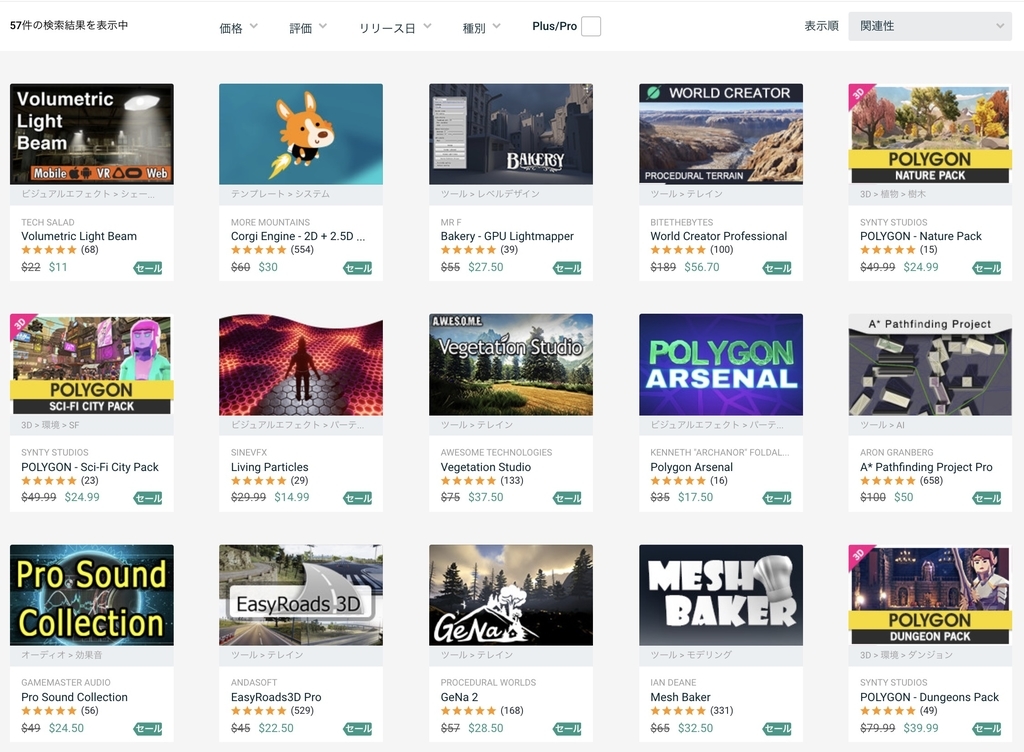Screen dimensions: 1024x752
Task: Click the EasyRoads3D Pro title link
Action: pos(276,697)
